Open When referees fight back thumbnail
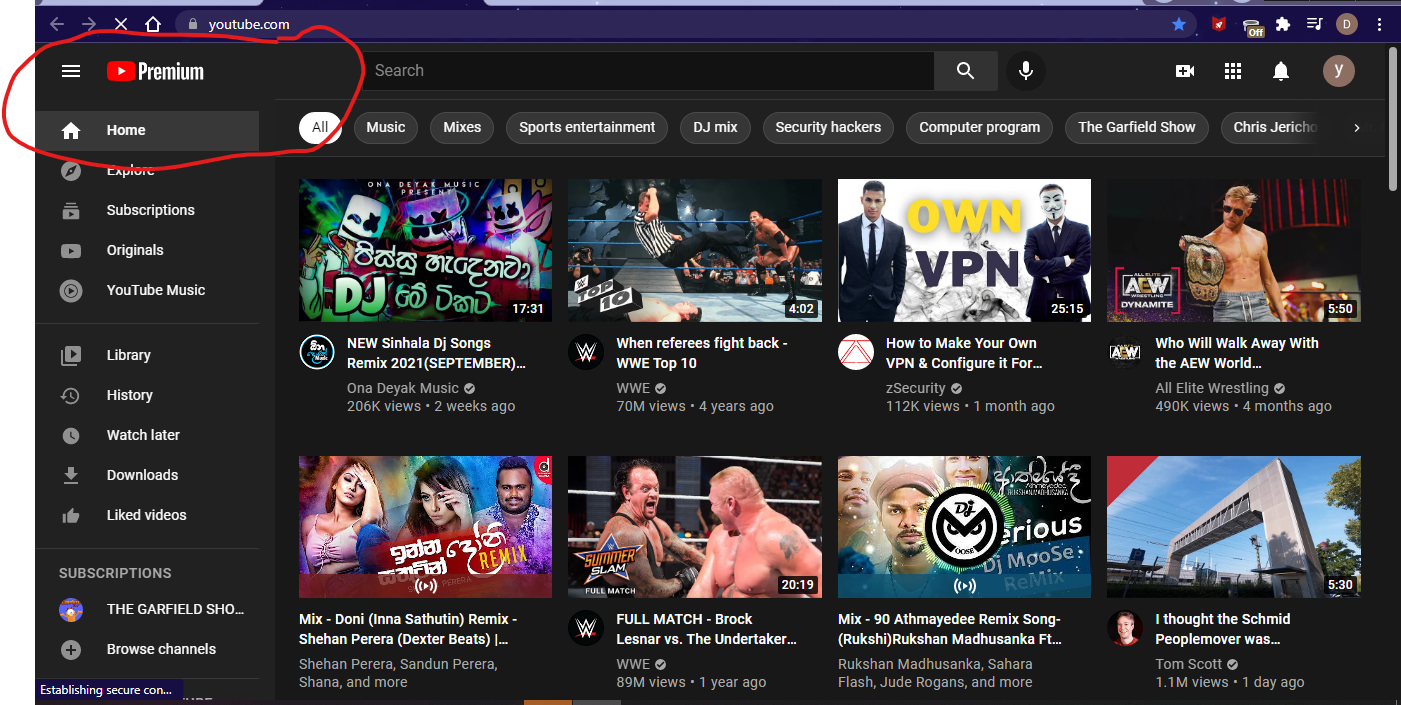1401x705 pixels. pos(695,250)
